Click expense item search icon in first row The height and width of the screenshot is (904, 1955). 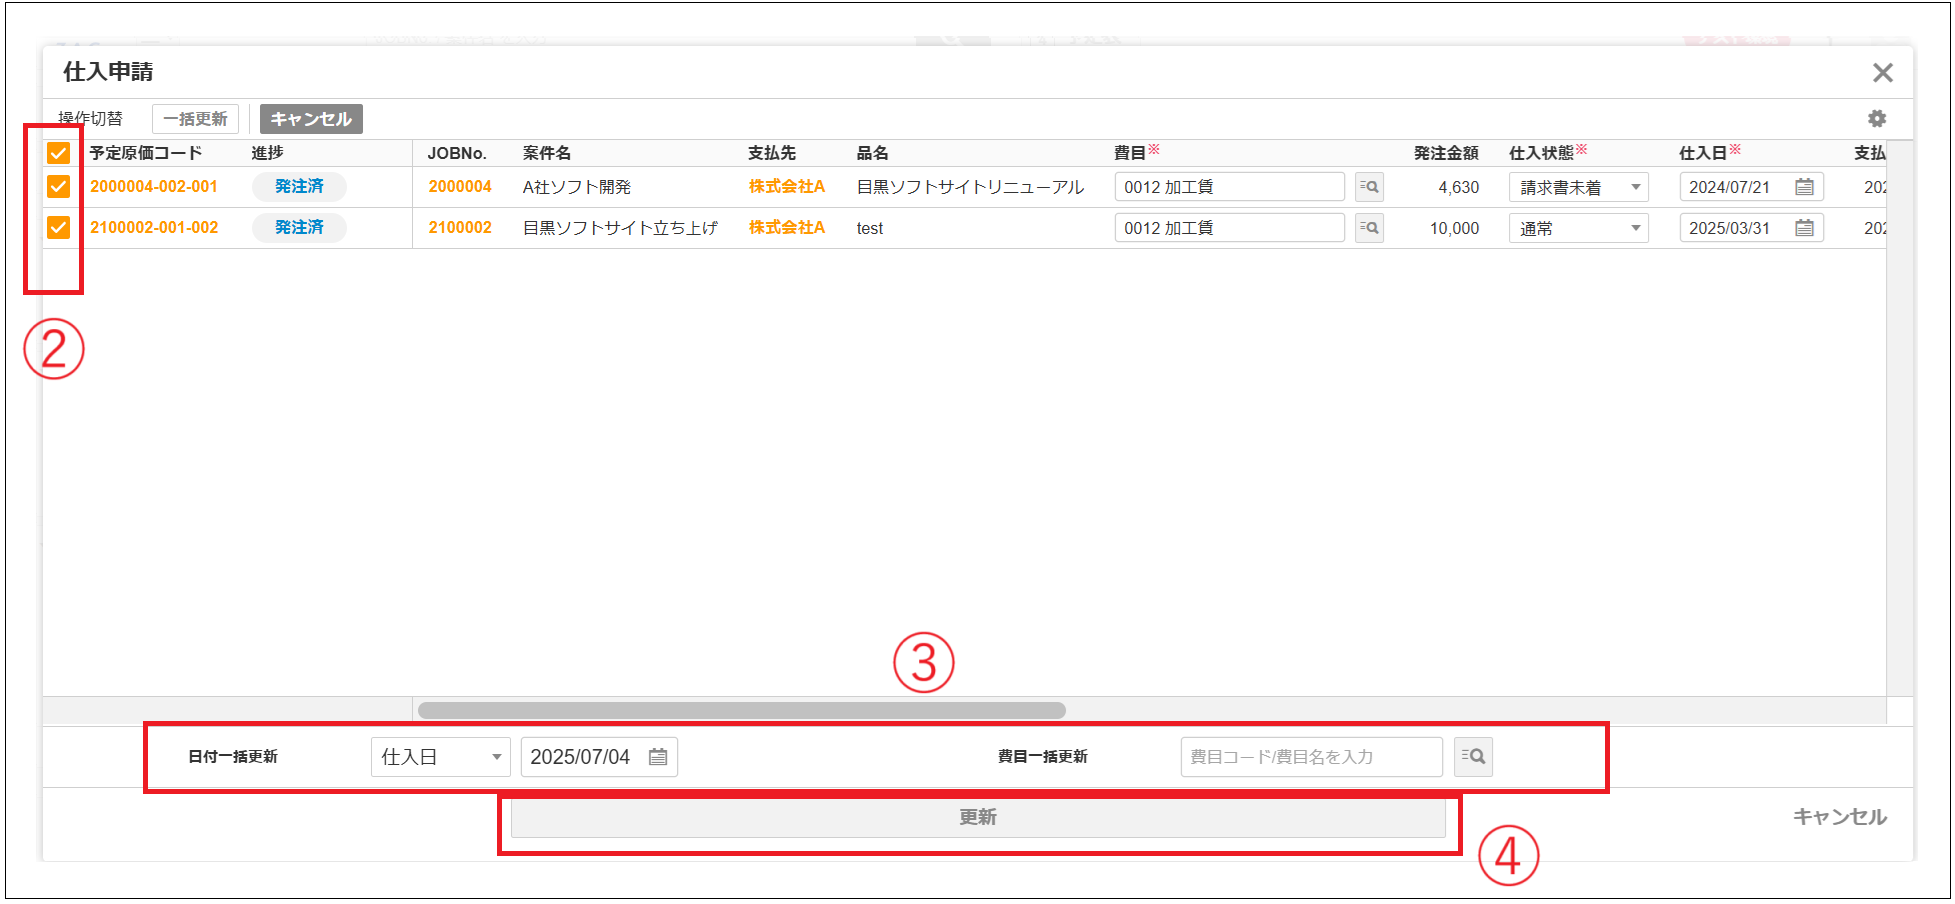pyautogui.click(x=1369, y=187)
